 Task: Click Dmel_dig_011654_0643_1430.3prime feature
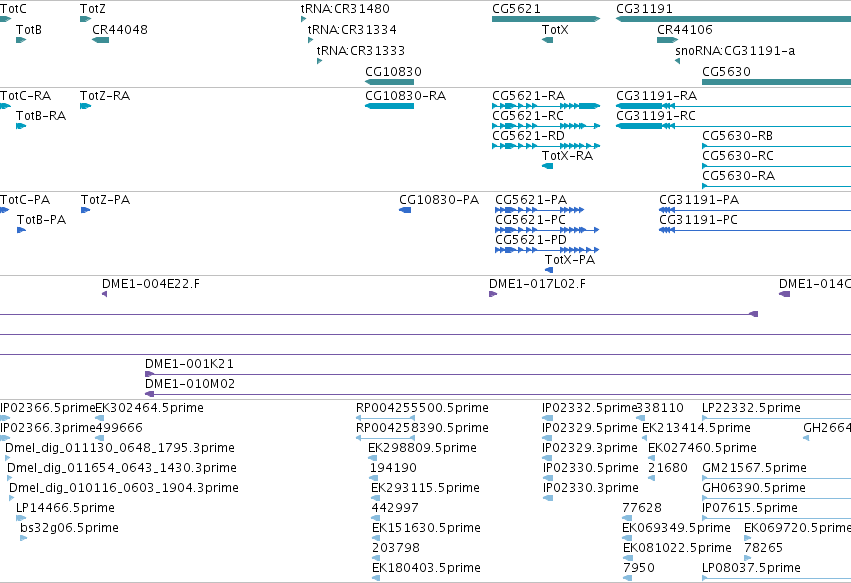pos(122,468)
